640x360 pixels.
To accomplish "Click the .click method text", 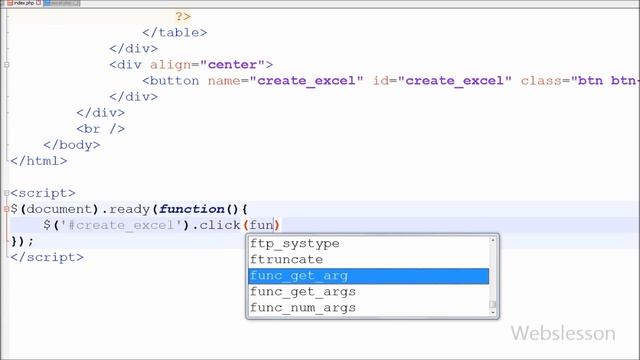I will (216, 225).
